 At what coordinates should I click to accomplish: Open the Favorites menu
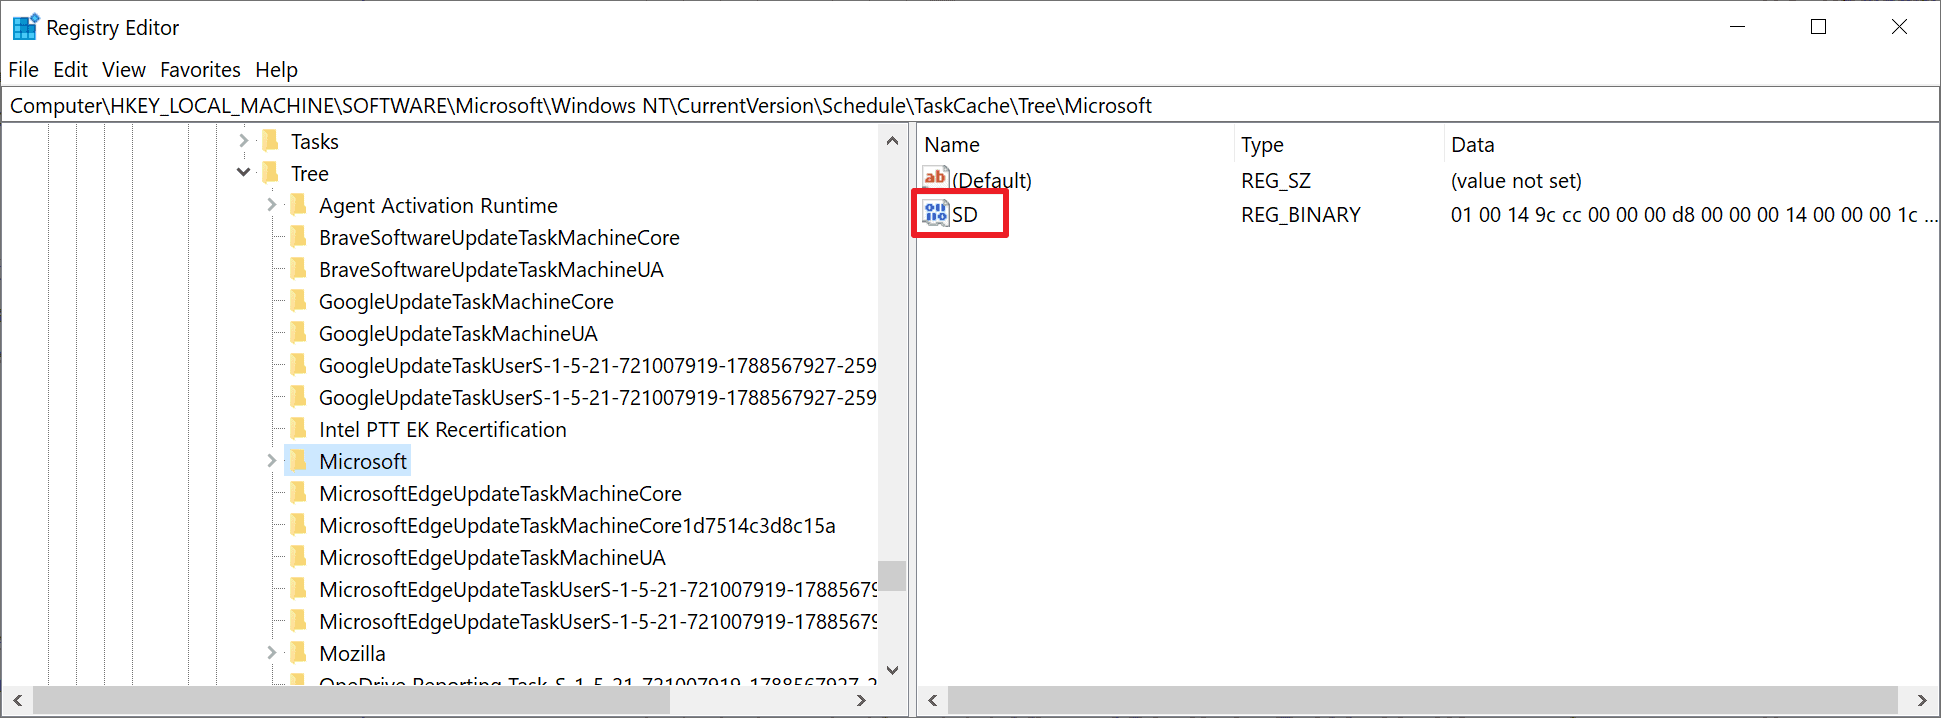point(200,70)
